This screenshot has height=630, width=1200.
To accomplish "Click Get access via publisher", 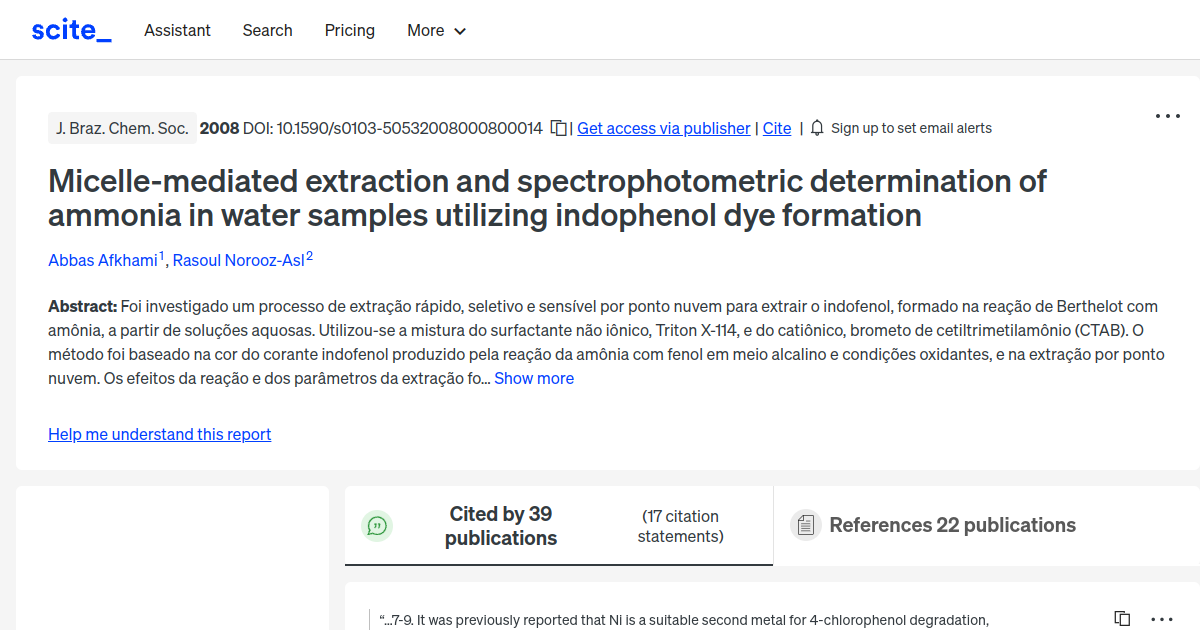I will pos(663,128).
